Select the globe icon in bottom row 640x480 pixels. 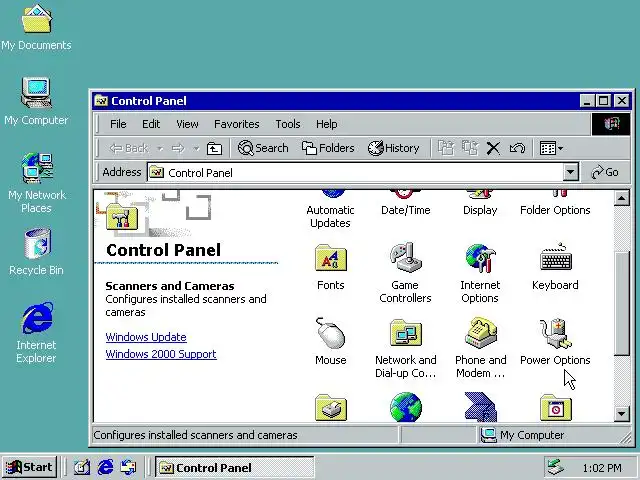pos(405,407)
